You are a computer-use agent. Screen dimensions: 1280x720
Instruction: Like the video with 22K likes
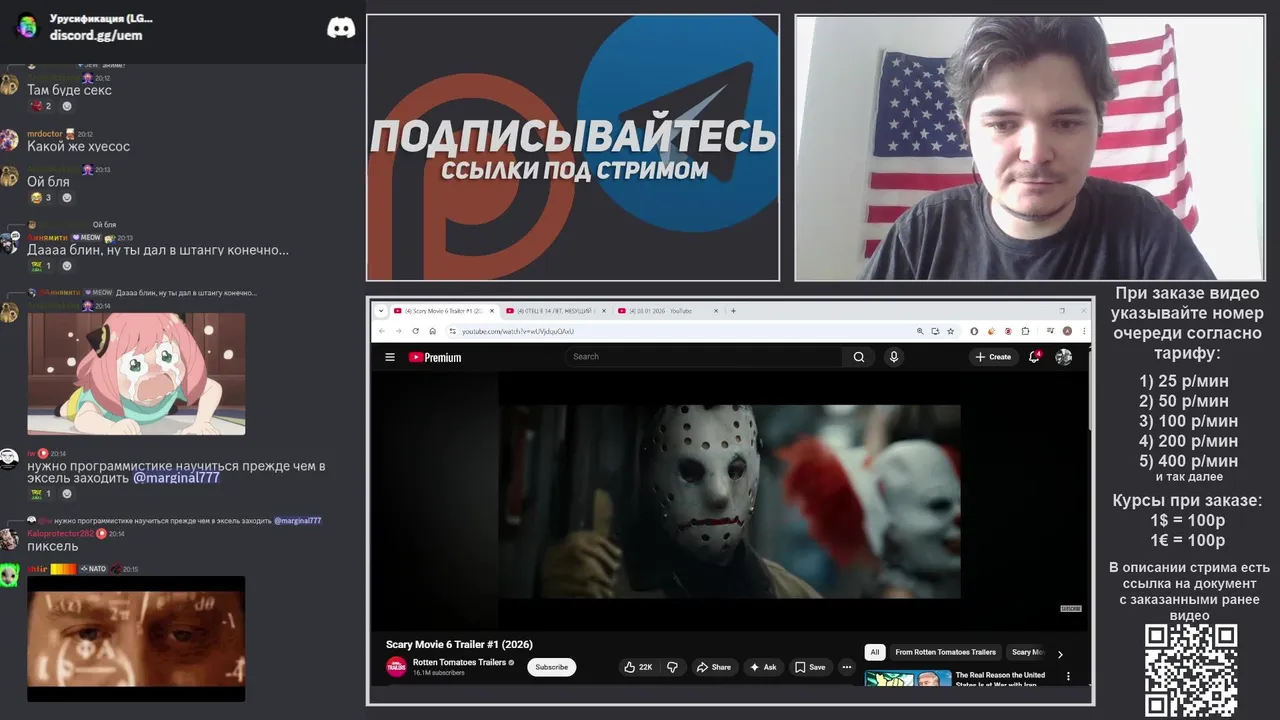[638, 667]
